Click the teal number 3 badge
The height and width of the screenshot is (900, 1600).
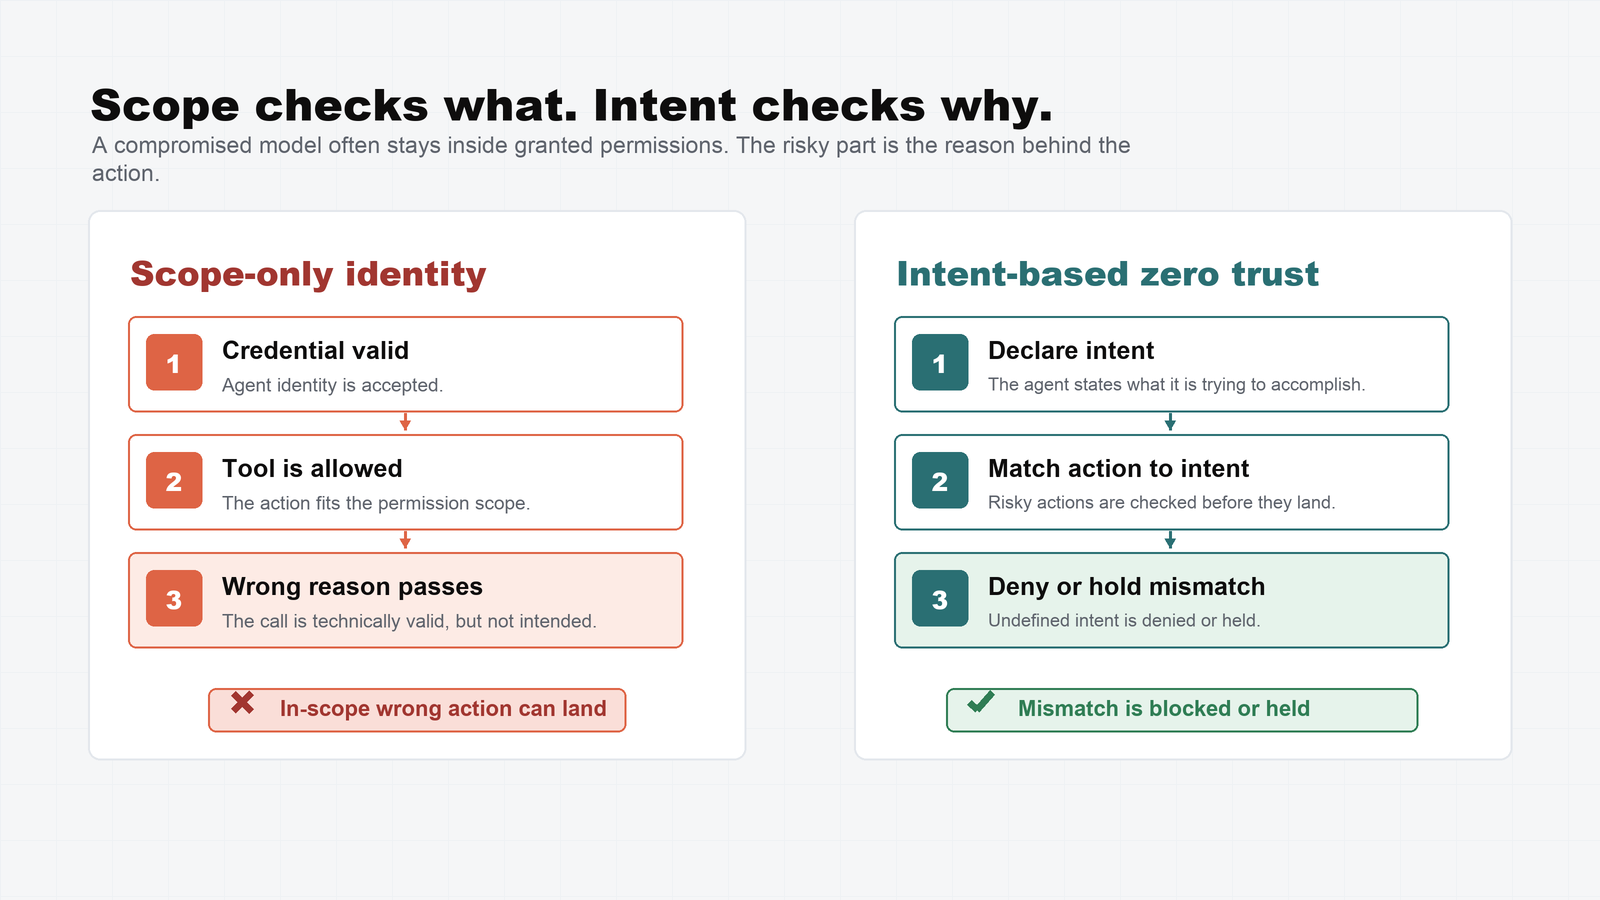(940, 598)
